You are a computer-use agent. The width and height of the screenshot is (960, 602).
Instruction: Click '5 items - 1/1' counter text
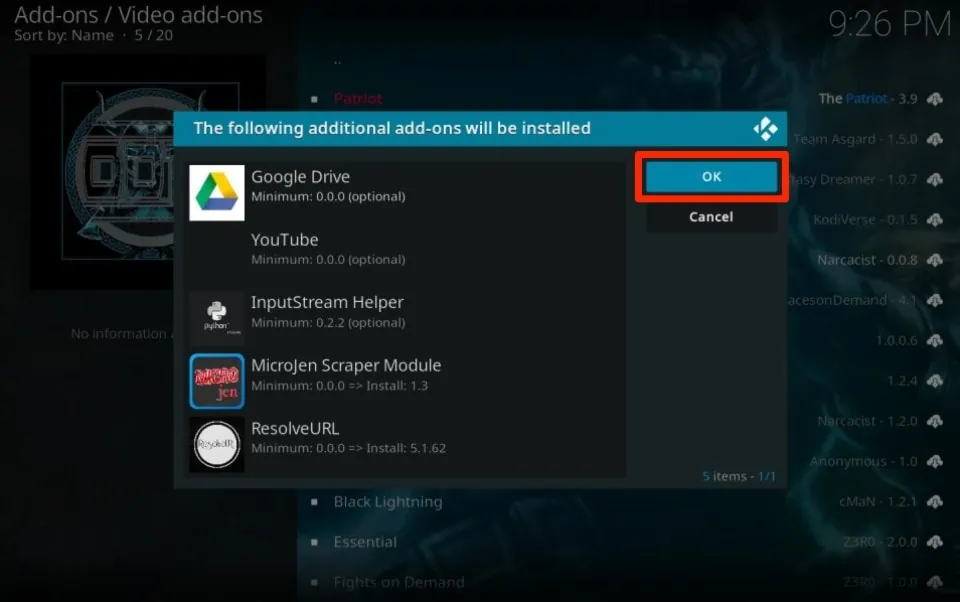pyautogui.click(x=739, y=476)
